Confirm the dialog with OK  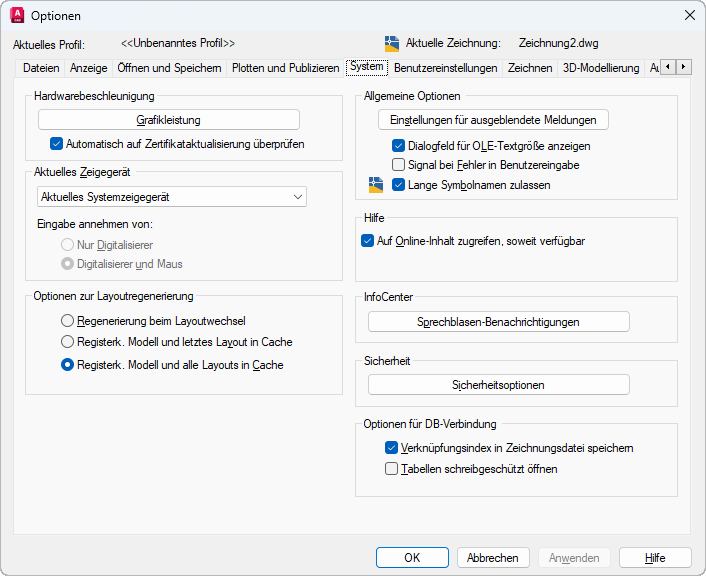[412, 558]
